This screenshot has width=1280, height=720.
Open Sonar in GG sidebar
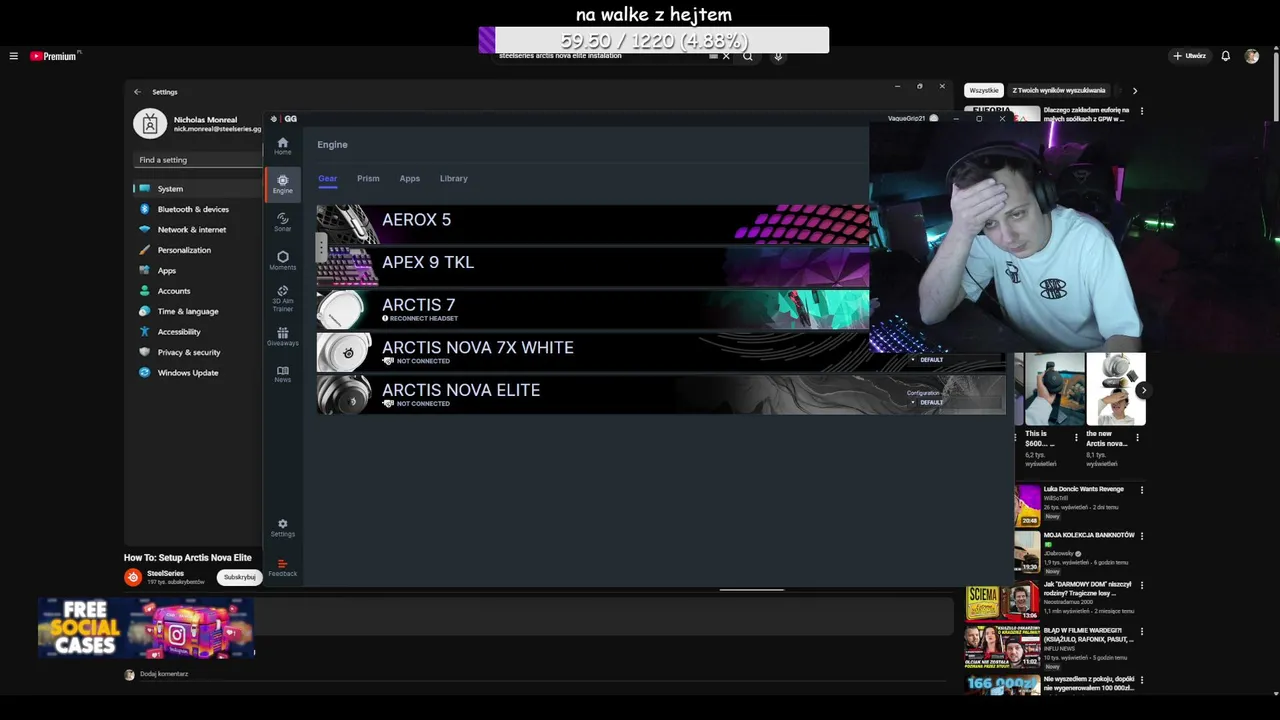(283, 222)
